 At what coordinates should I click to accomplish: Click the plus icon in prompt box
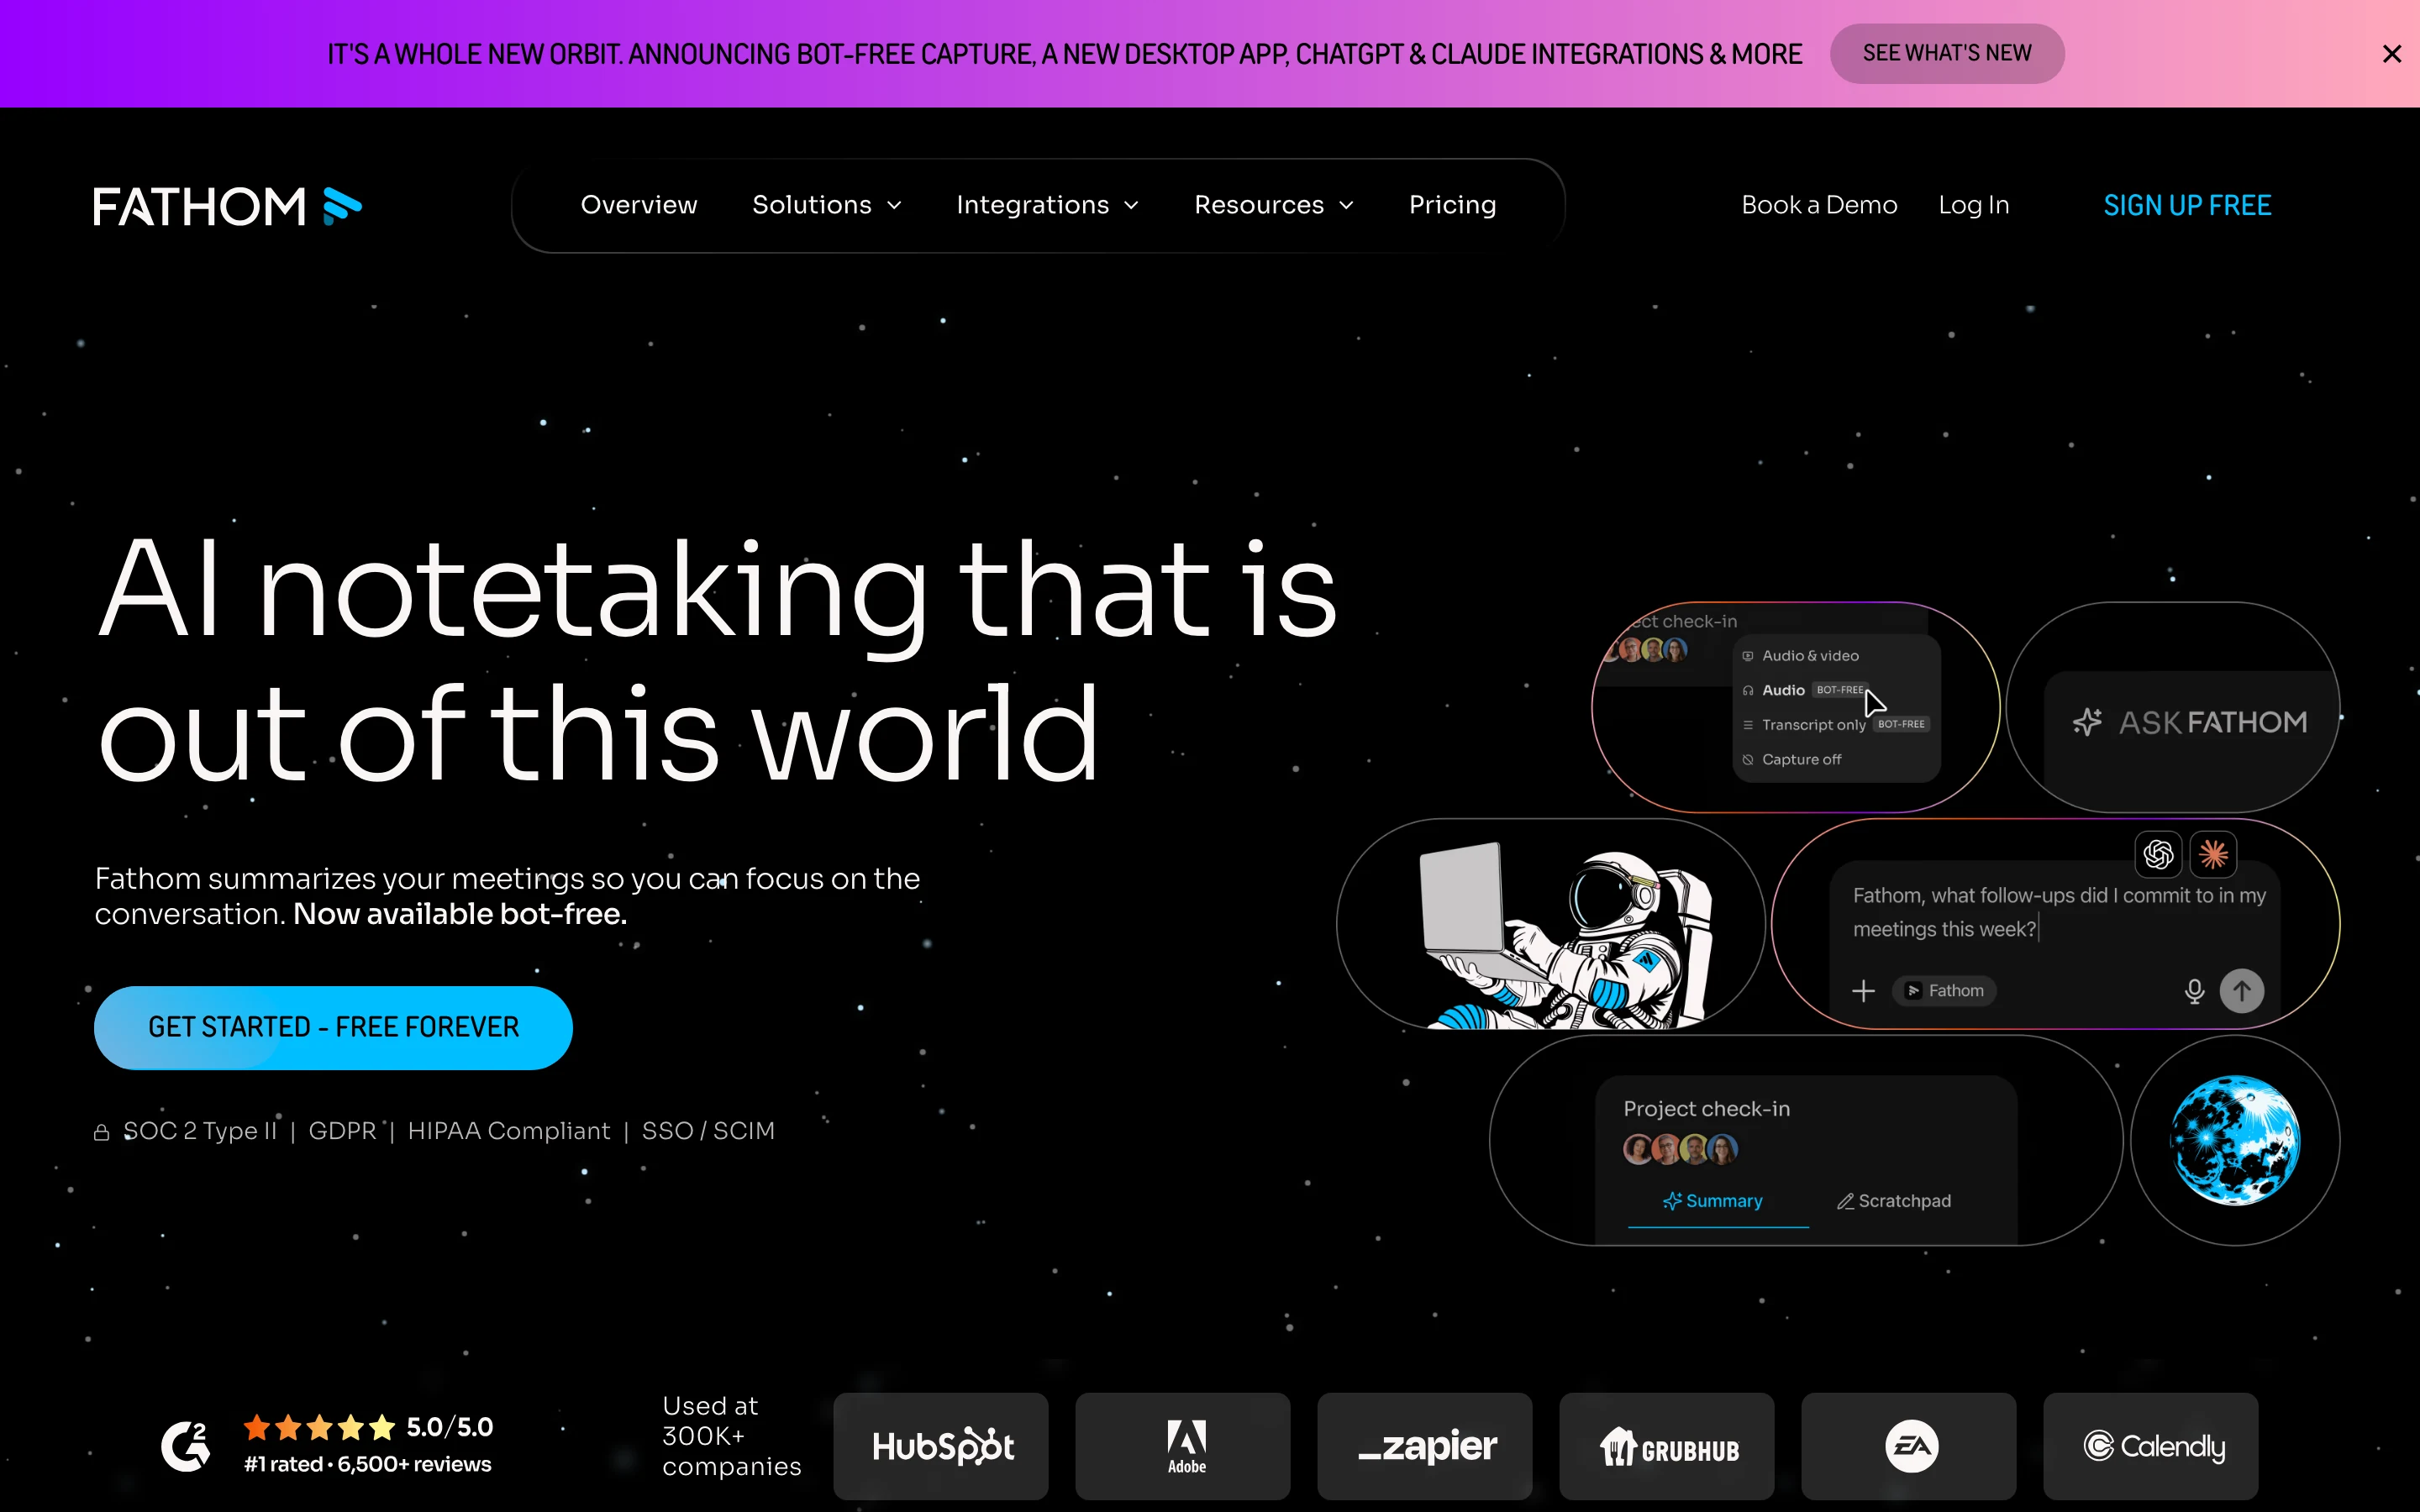pos(1863,991)
